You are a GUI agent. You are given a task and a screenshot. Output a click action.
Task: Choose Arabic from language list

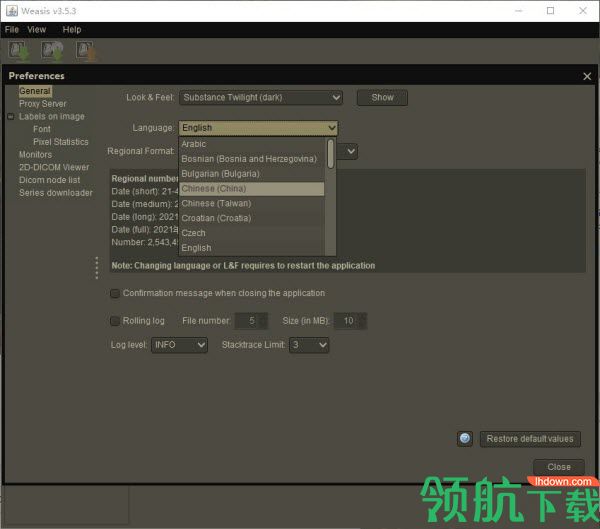(x=252, y=144)
